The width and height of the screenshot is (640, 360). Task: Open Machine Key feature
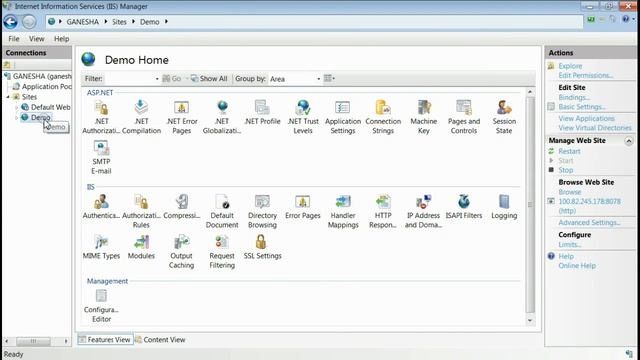click(x=424, y=117)
